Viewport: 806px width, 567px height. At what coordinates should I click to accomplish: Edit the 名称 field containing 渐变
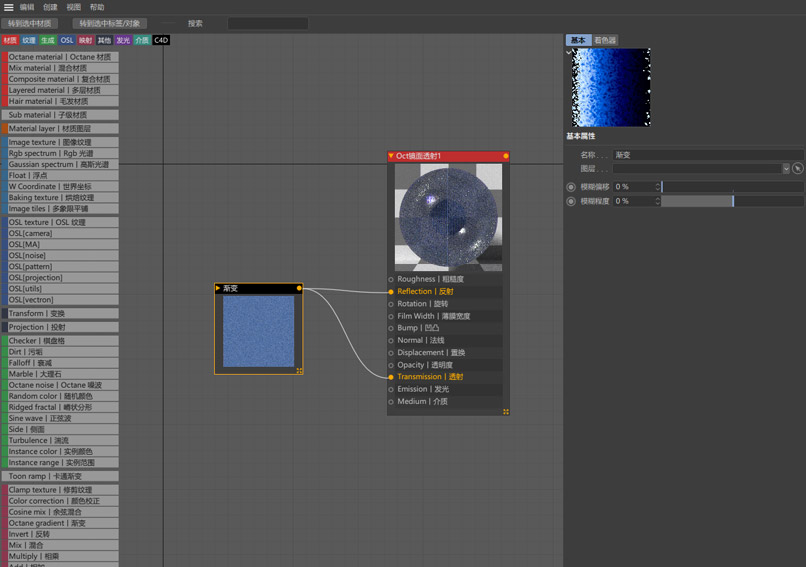point(708,155)
